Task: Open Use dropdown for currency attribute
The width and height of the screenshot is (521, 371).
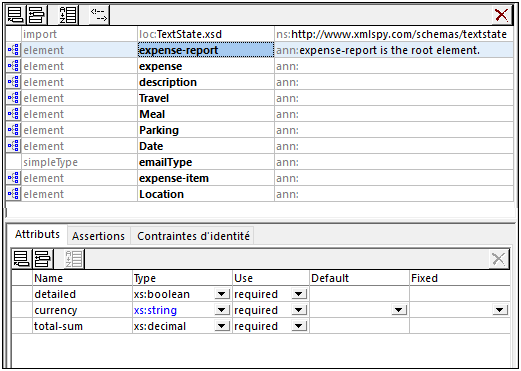Action: click(x=299, y=310)
